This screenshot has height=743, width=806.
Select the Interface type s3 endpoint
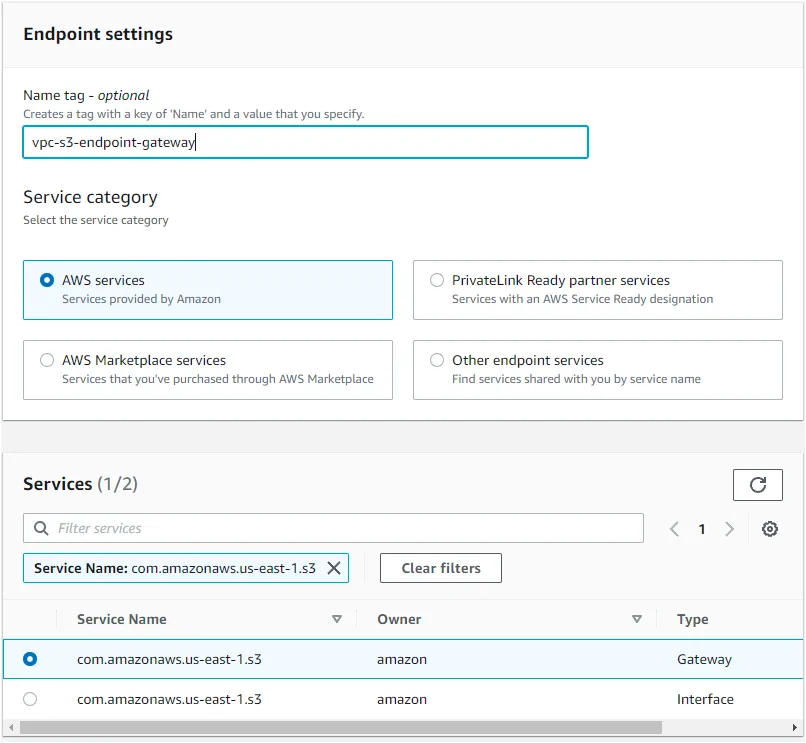30,699
